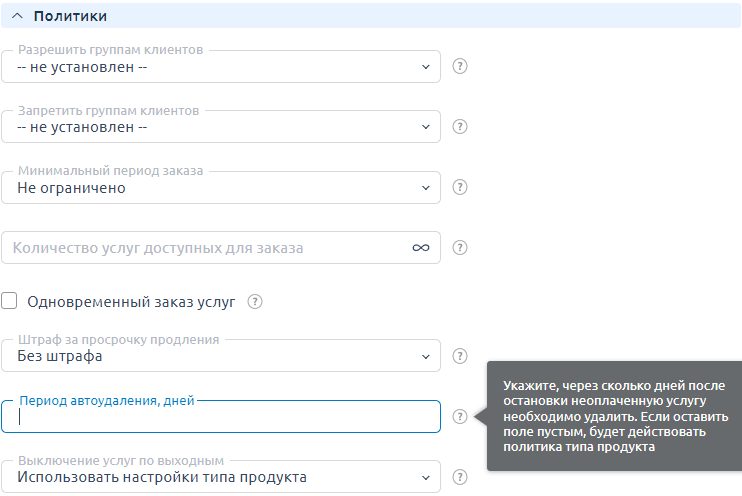Open the Запретить группам клиентов dropdown
Screen dimensions: 742x496
click(x=220, y=127)
